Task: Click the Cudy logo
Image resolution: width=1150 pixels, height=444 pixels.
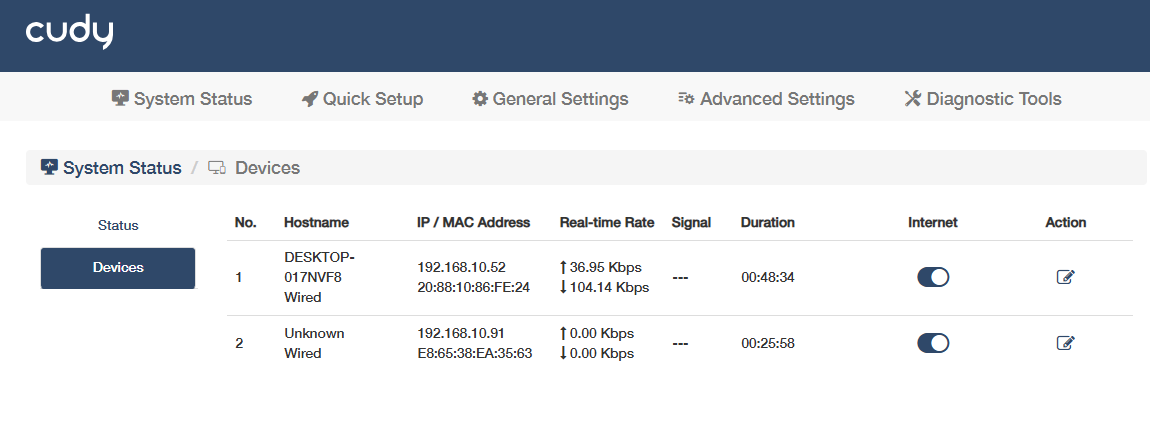Action: pos(69,33)
